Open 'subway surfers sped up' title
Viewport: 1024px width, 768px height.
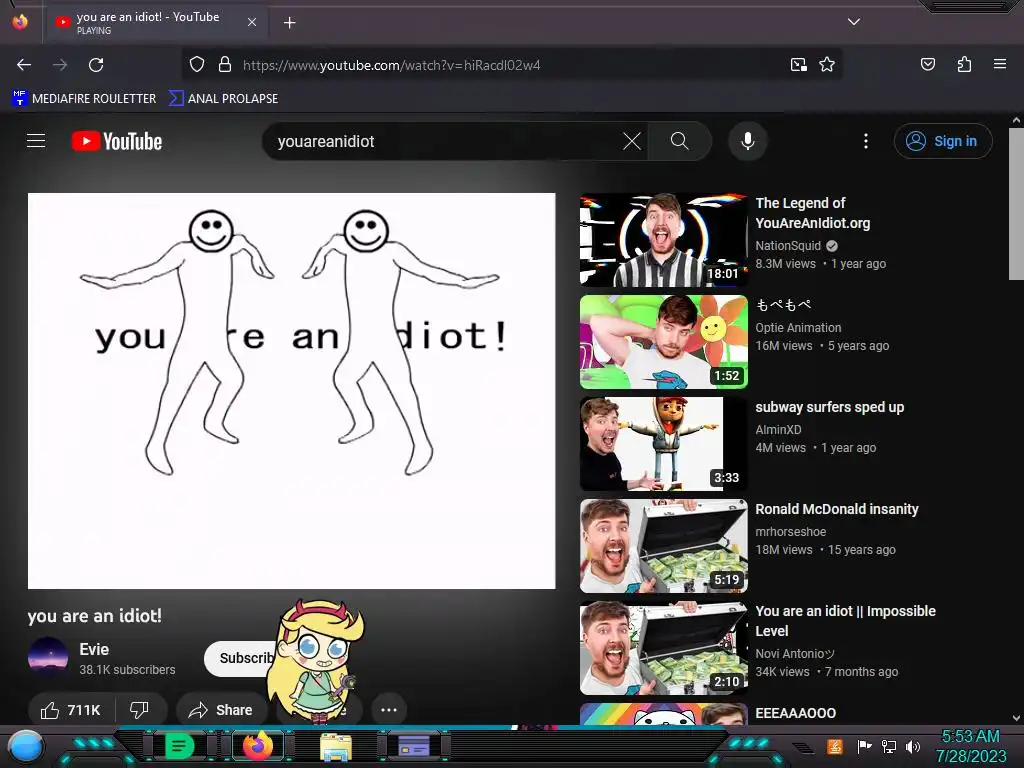[829, 407]
